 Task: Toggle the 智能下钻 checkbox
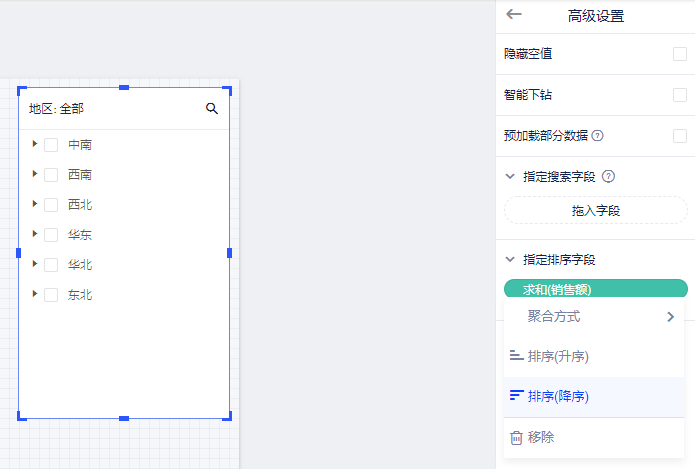tap(680, 95)
